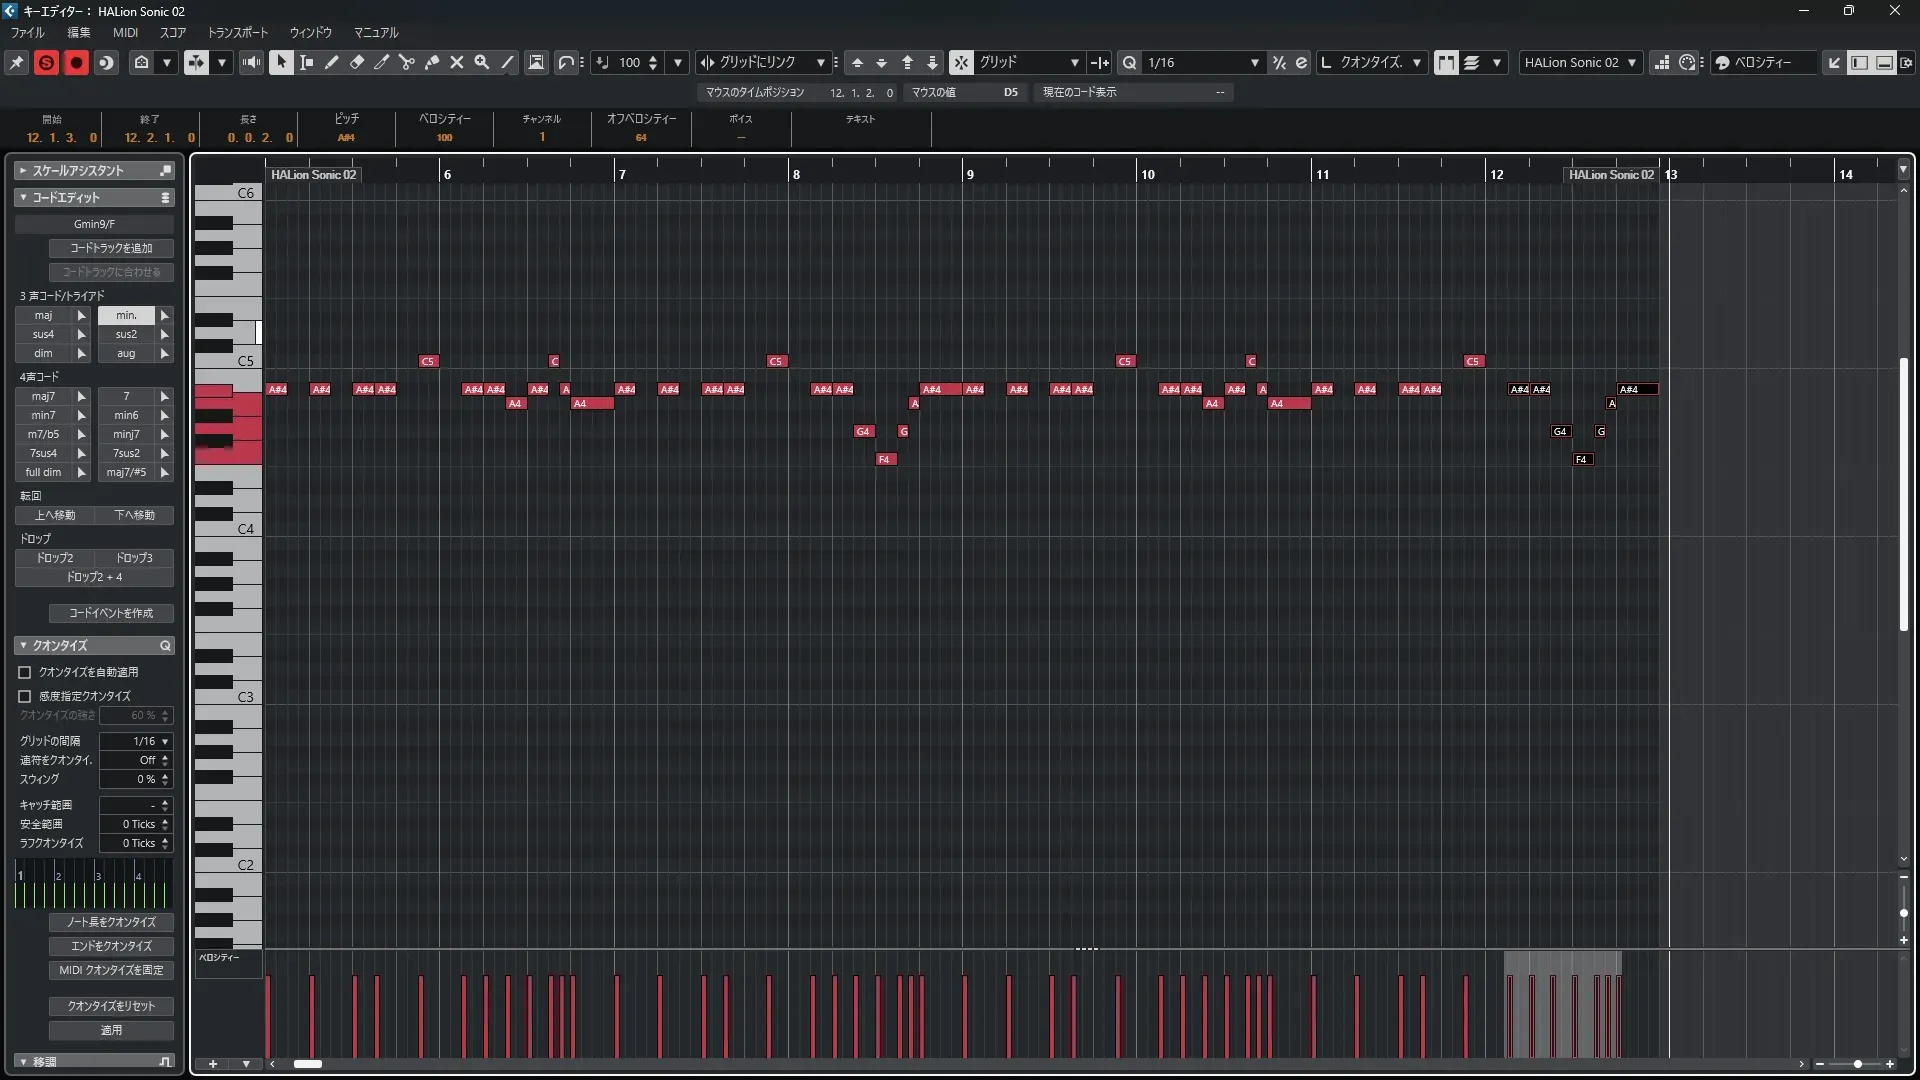The image size is (1920, 1080).
Task: Toggle acoustic feedback speaker icon
Action: pos(251,62)
